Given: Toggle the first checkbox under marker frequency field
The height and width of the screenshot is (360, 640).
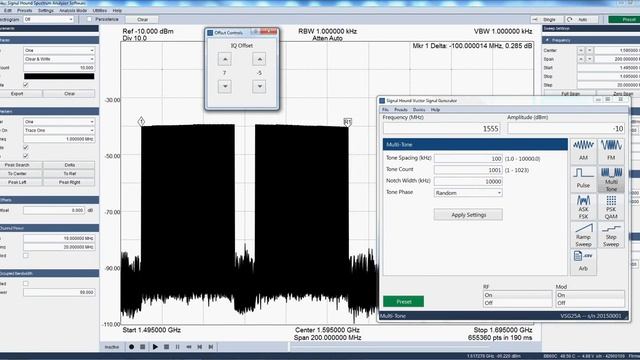Looking at the screenshot, I should click(x=26, y=147).
